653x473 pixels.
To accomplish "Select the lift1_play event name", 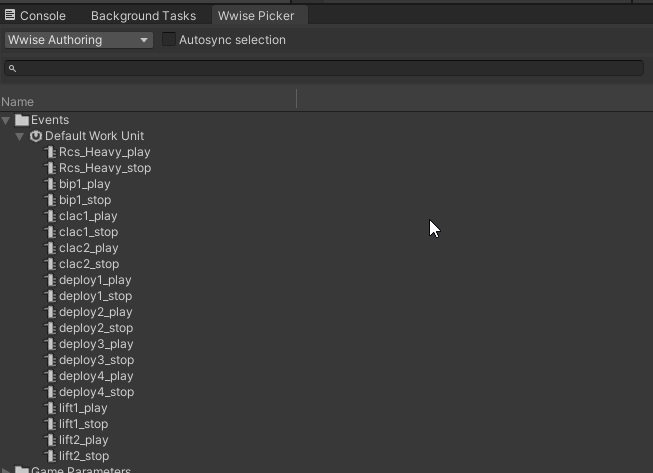I will click(83, 408).
